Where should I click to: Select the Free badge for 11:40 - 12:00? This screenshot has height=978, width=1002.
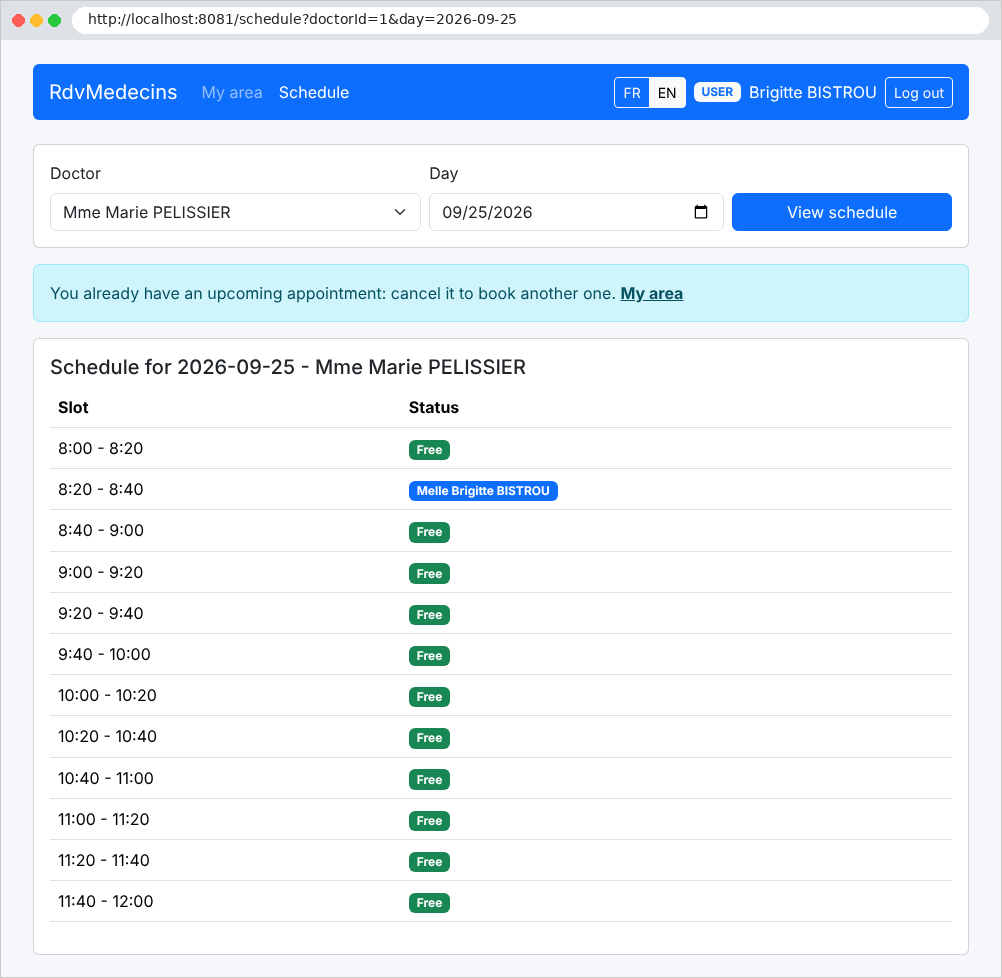pos(429,903)
